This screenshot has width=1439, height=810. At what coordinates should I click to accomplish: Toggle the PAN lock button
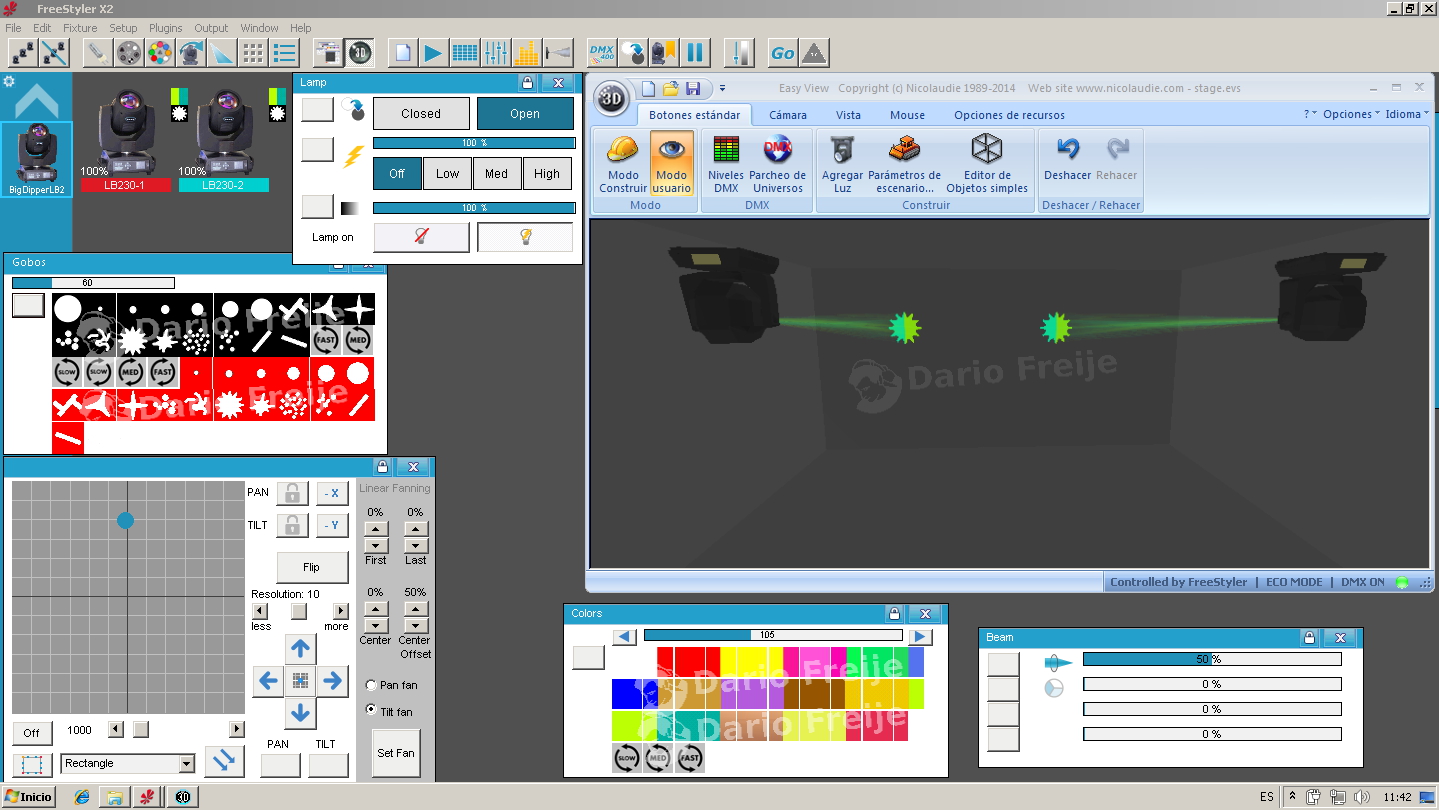[292, 493]
